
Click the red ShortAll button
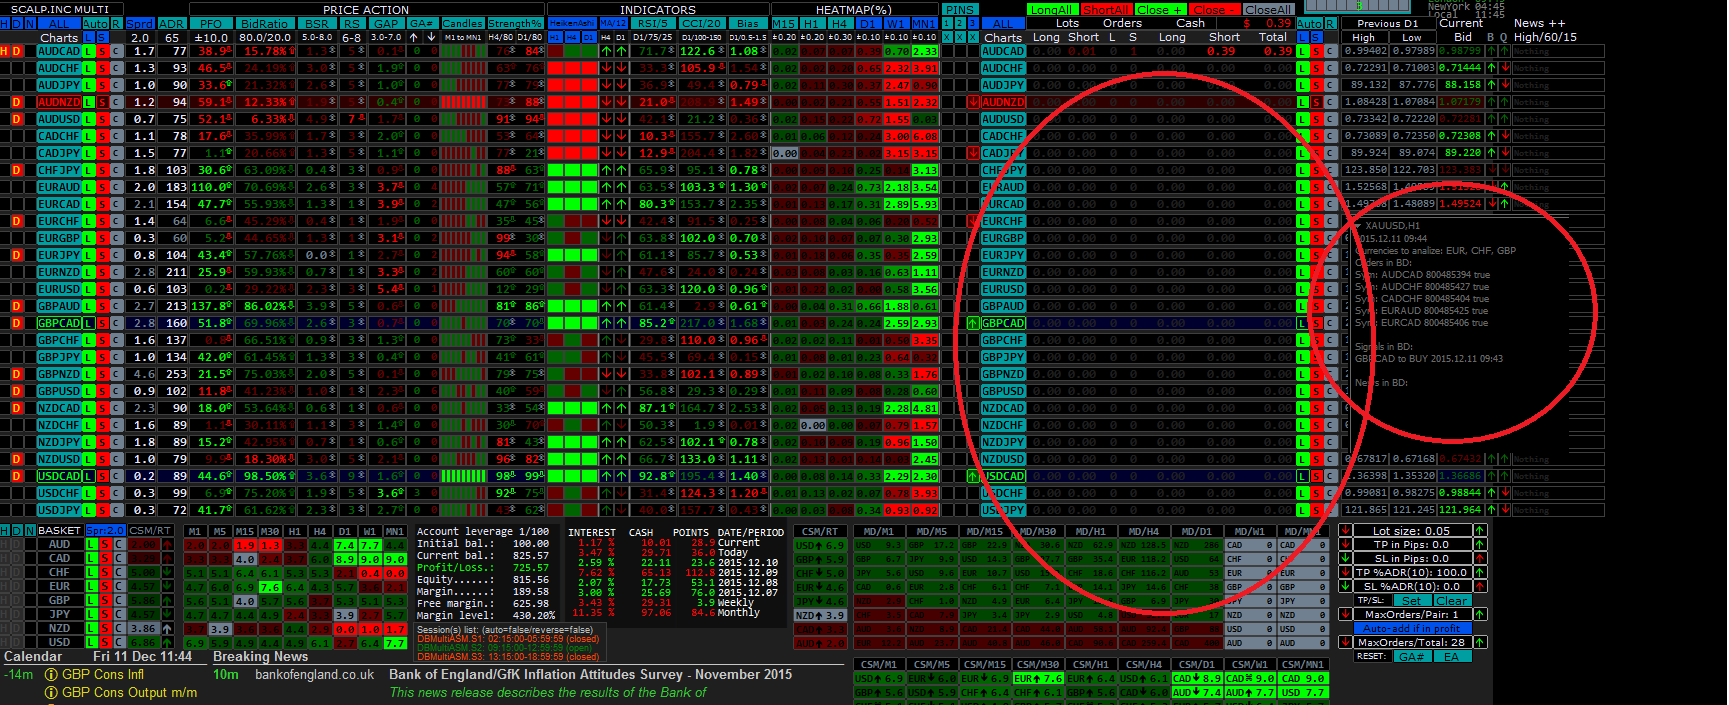point(1107,10)
